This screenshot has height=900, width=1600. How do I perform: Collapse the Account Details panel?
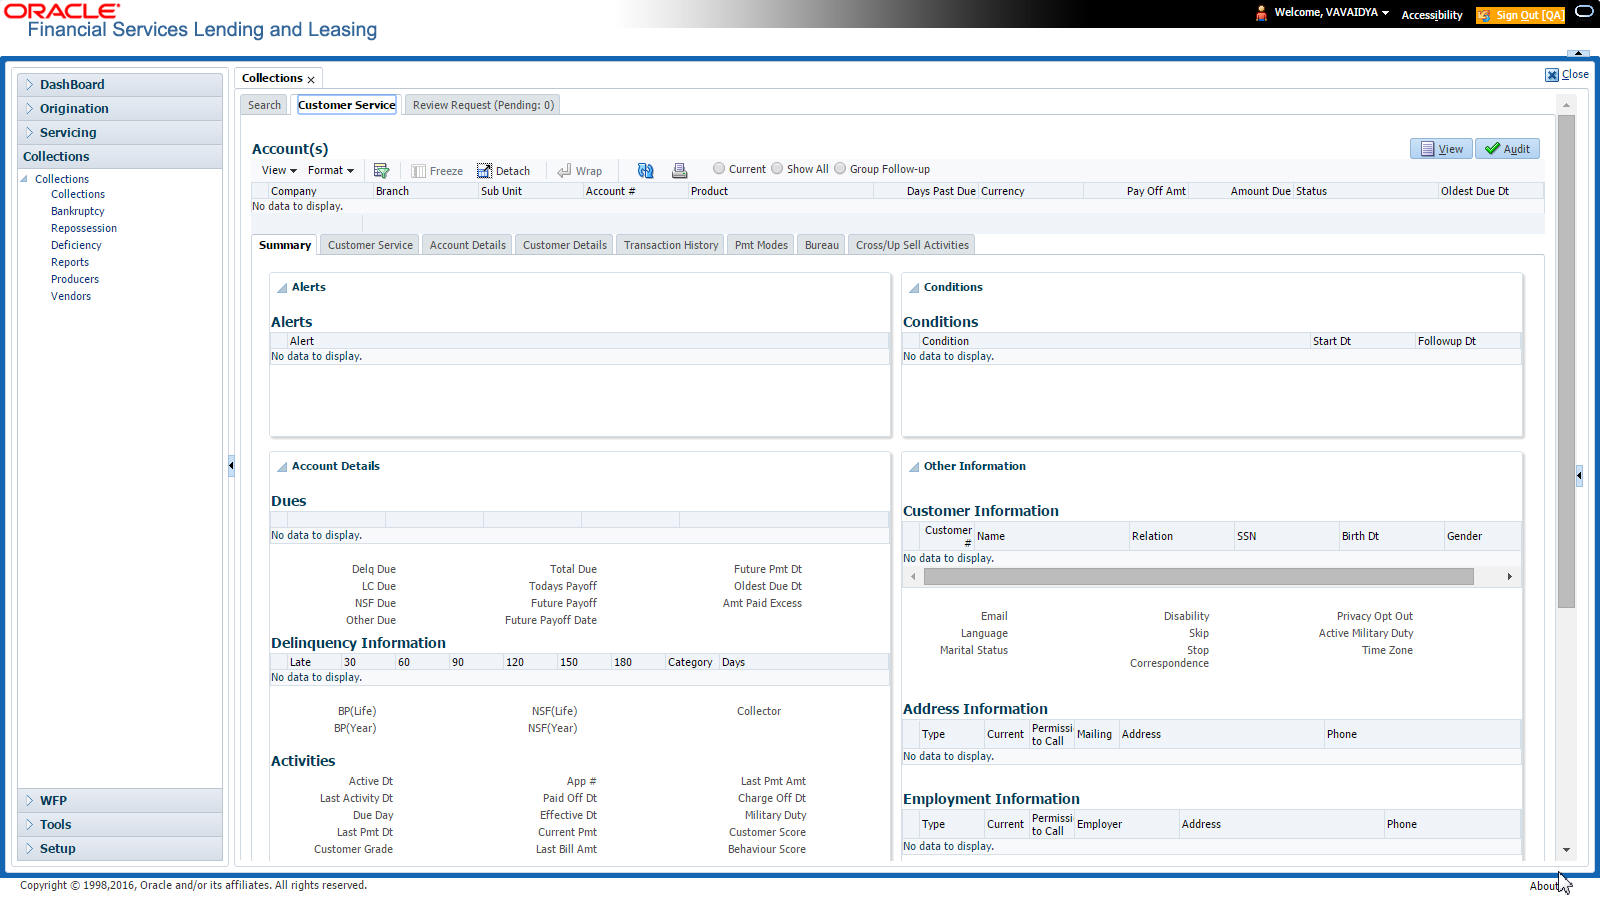282,467
